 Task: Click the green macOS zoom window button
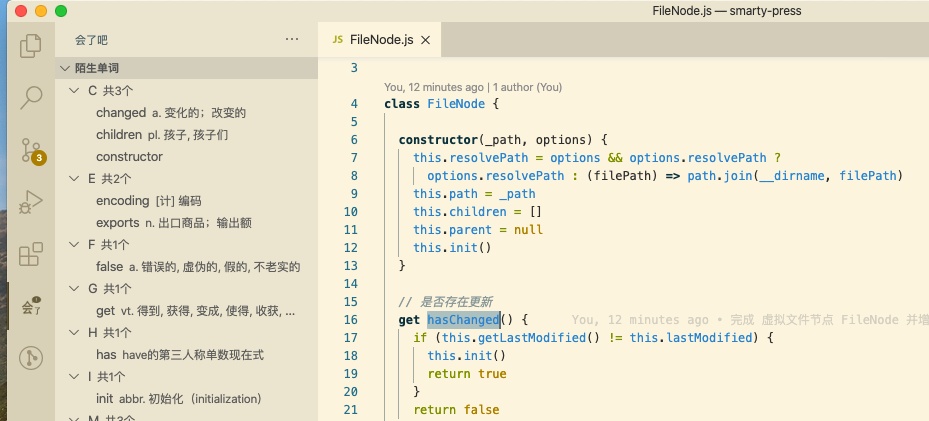60,11
